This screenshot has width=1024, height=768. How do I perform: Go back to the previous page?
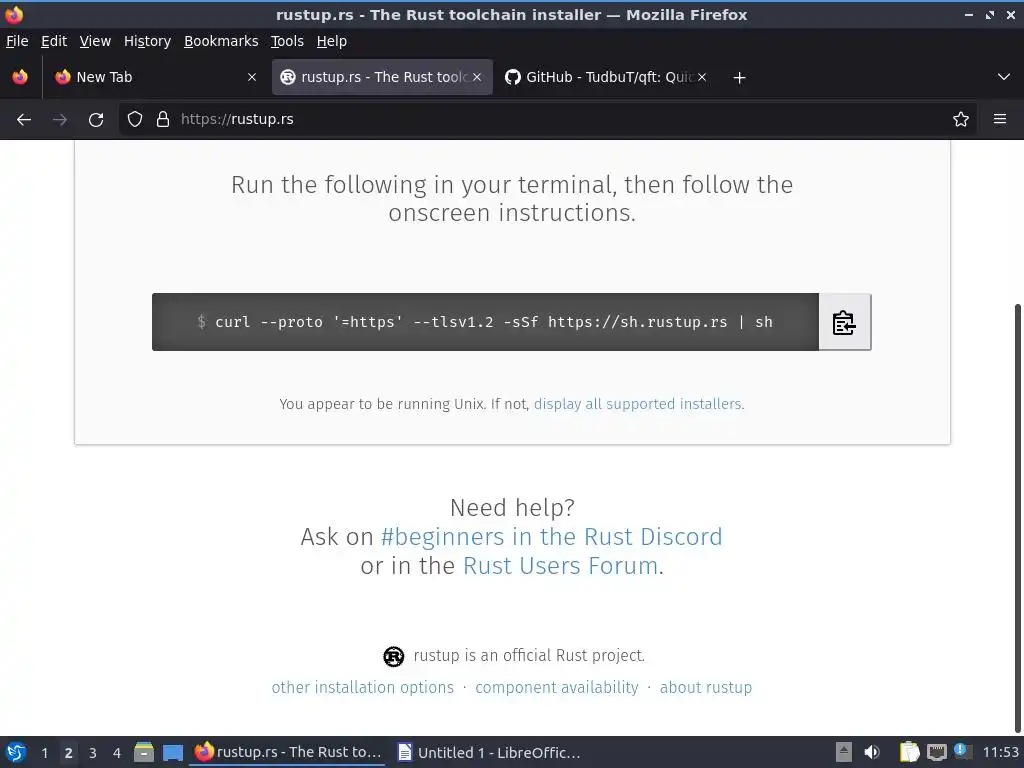24,120
